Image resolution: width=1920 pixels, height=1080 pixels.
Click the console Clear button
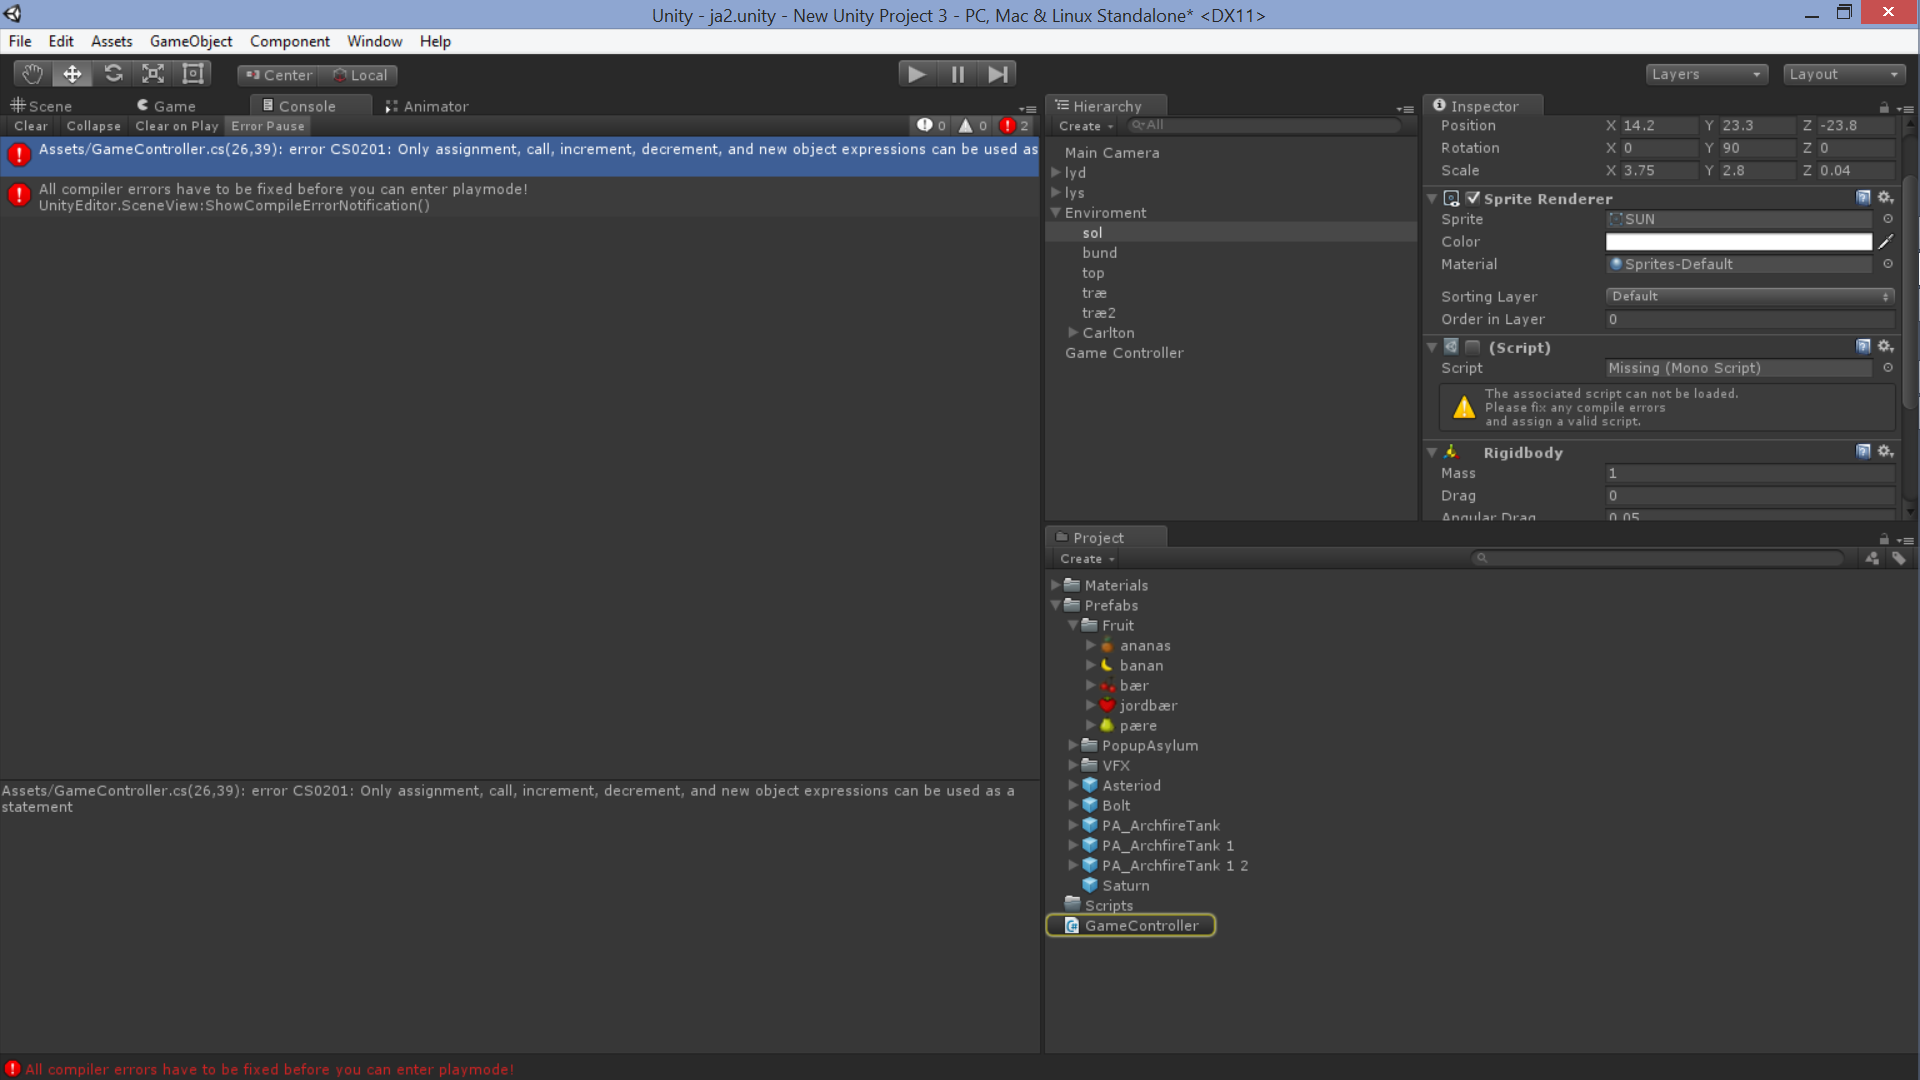coord(30,126)
